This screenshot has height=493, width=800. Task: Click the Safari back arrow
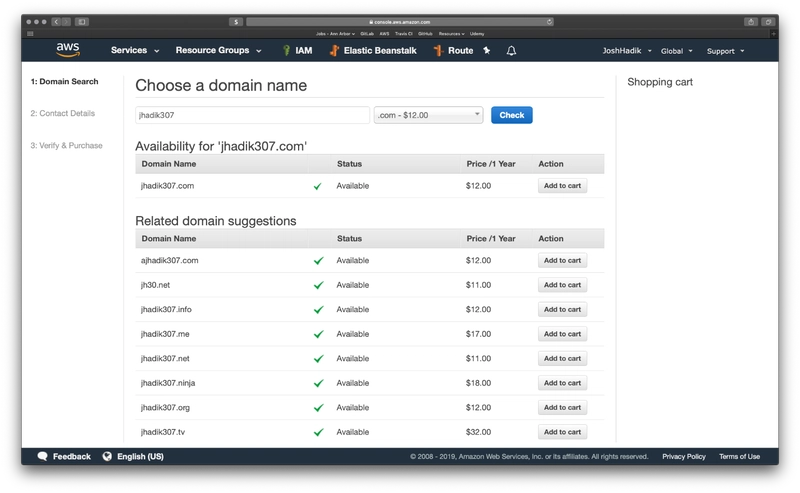[x=55, y=21]
